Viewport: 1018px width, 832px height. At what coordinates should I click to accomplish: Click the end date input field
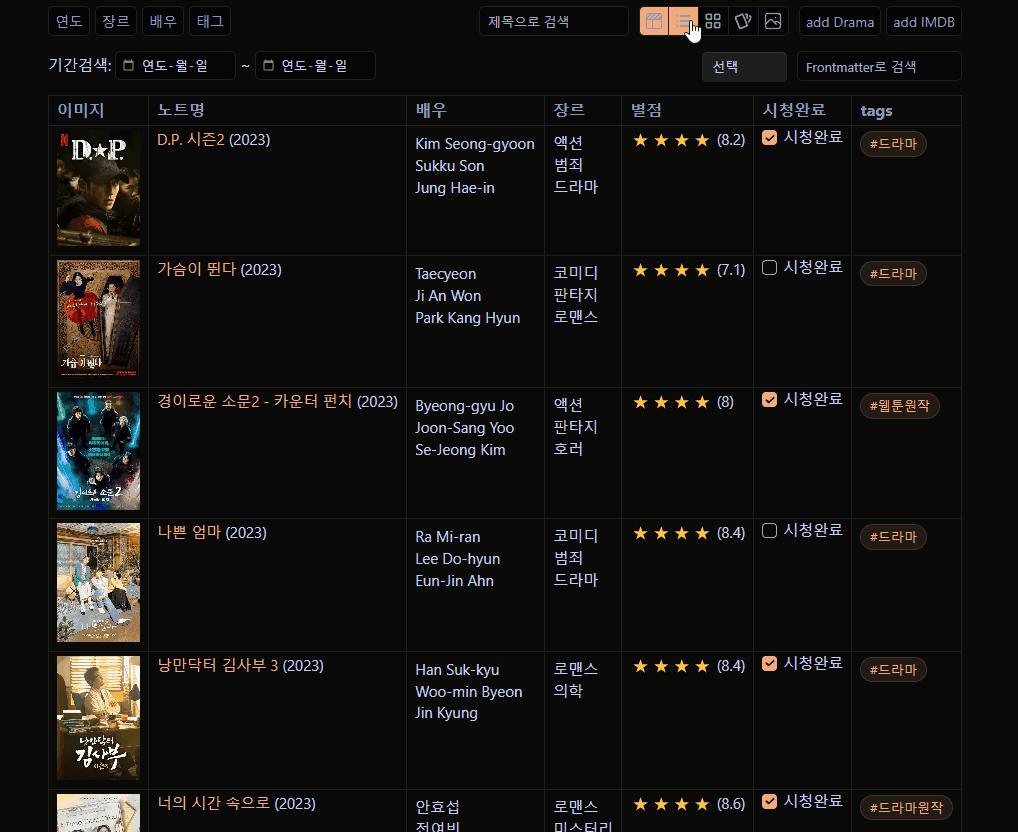[315, 66]
